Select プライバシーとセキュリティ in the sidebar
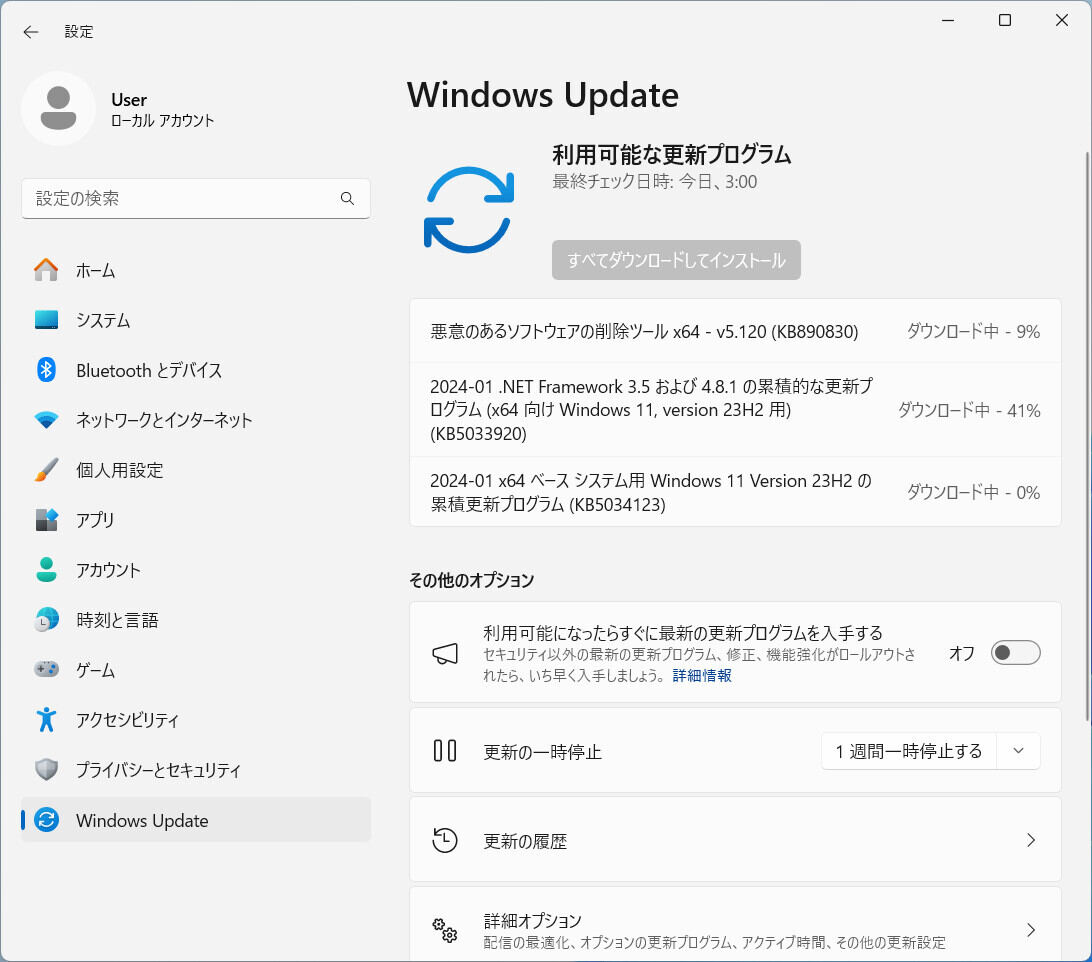Screen dimensions: 1092x962 [196, 770]
